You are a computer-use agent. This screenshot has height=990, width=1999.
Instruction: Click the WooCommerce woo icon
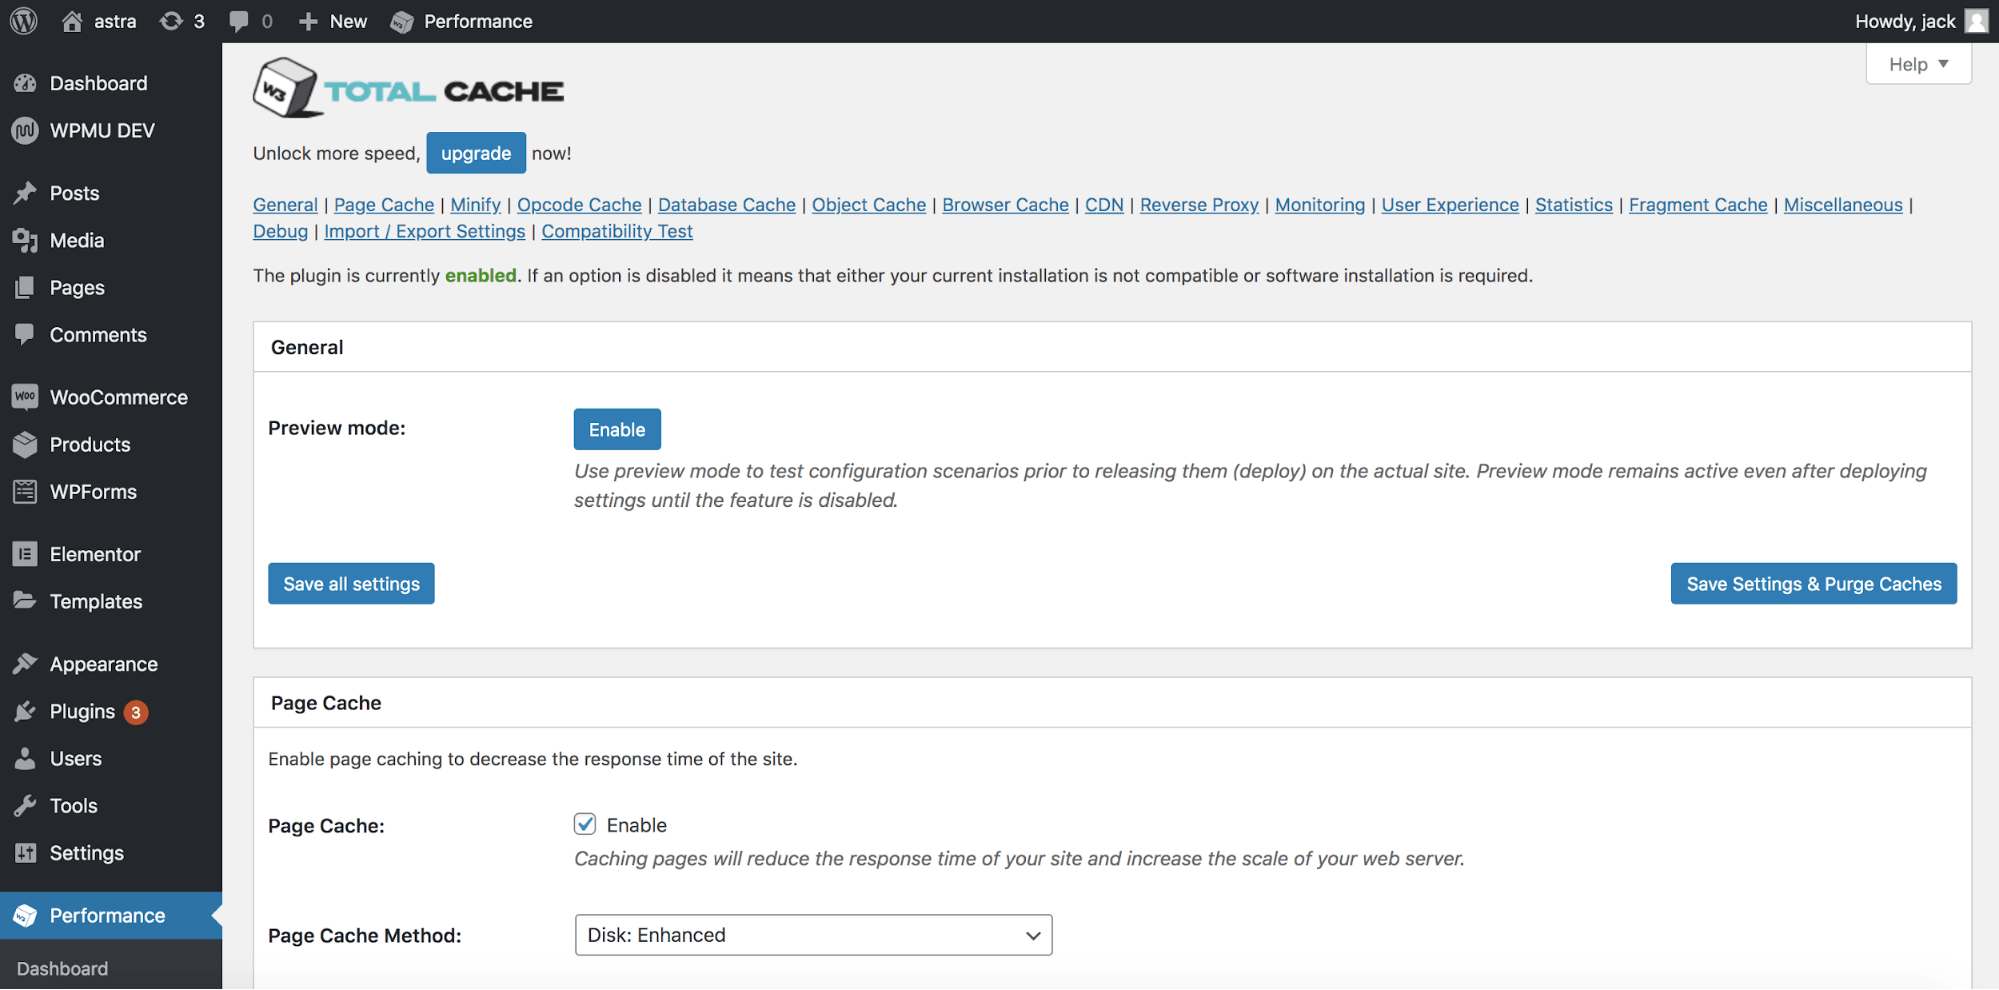pyautogui.click(x=25, y=397)
